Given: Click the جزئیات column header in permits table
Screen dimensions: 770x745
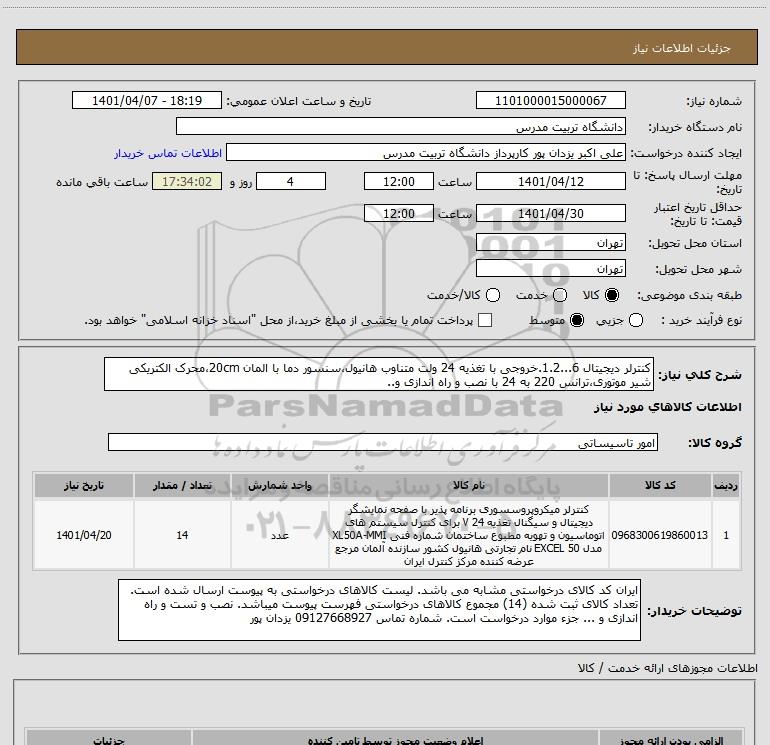Looking at the screenshot, I should coord(109,739).
